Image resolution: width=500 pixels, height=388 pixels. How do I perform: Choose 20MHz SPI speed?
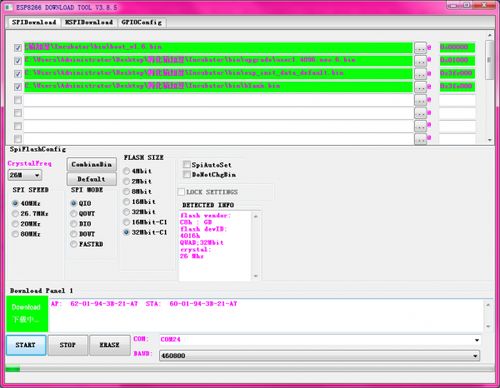click(15, 224)
